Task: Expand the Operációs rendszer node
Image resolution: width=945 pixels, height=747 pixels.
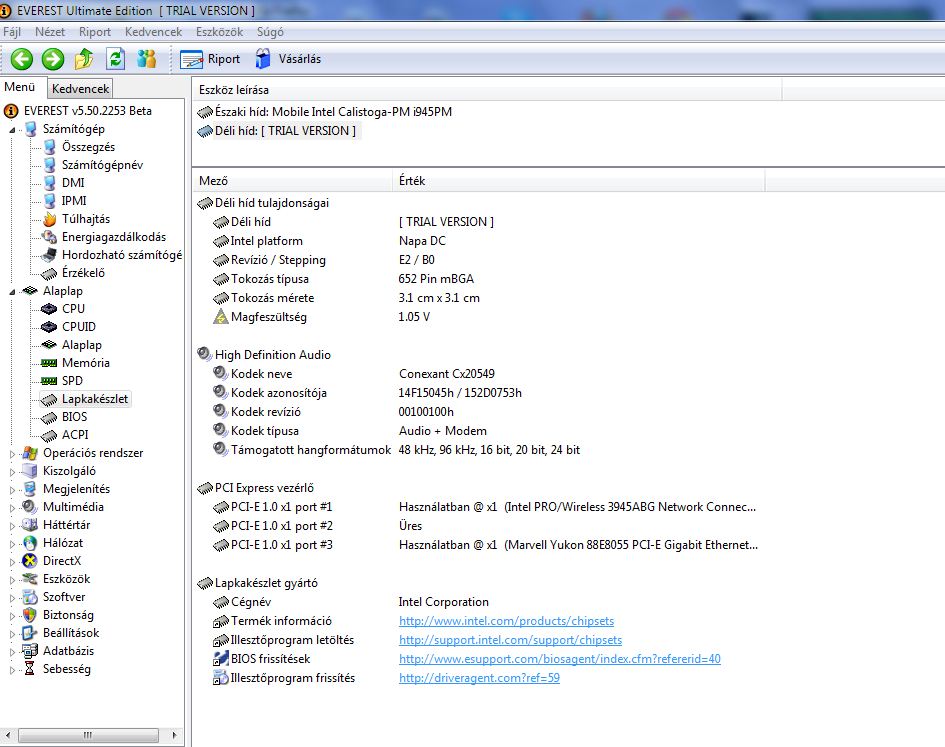Action: click(12, 453)
